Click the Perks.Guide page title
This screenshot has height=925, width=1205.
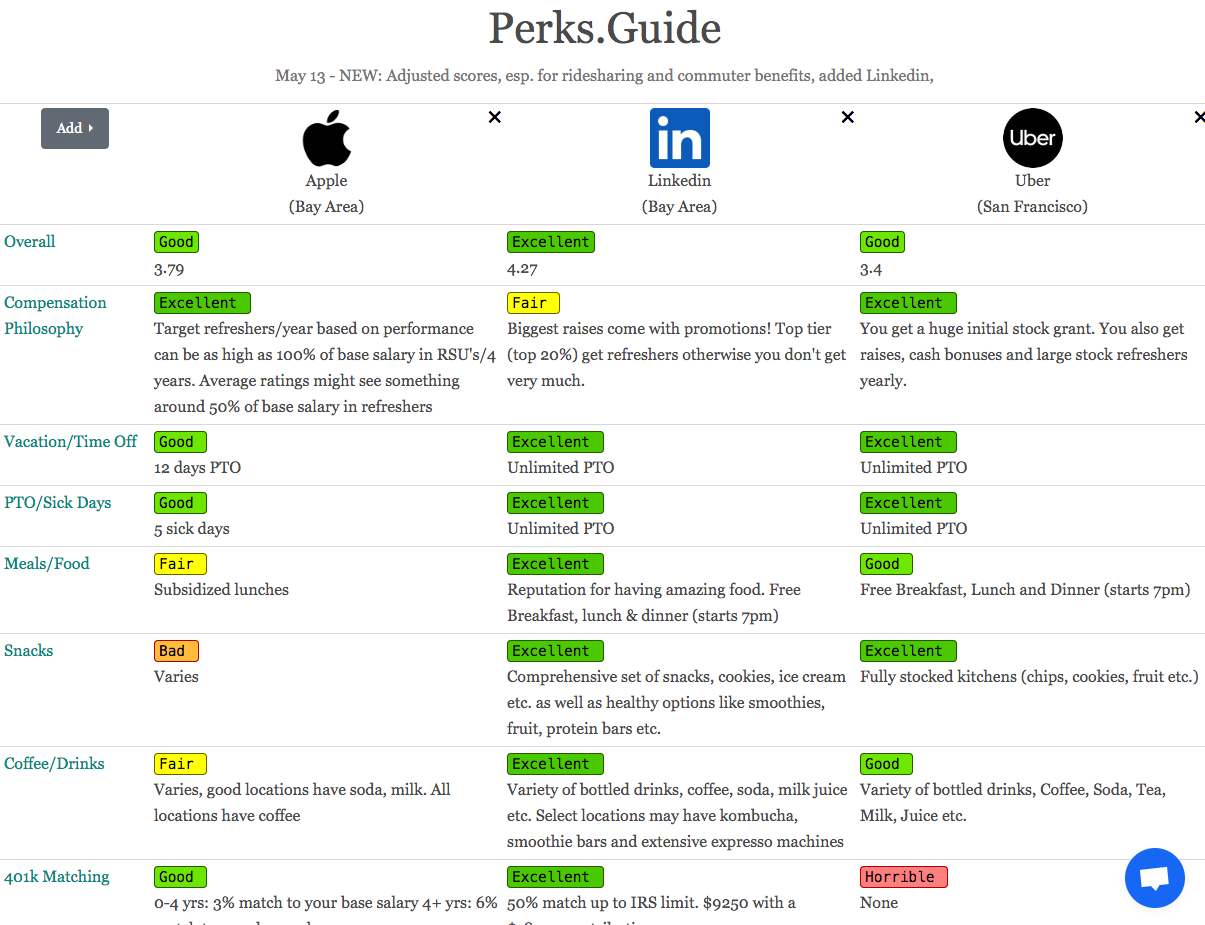coord(602,29)
